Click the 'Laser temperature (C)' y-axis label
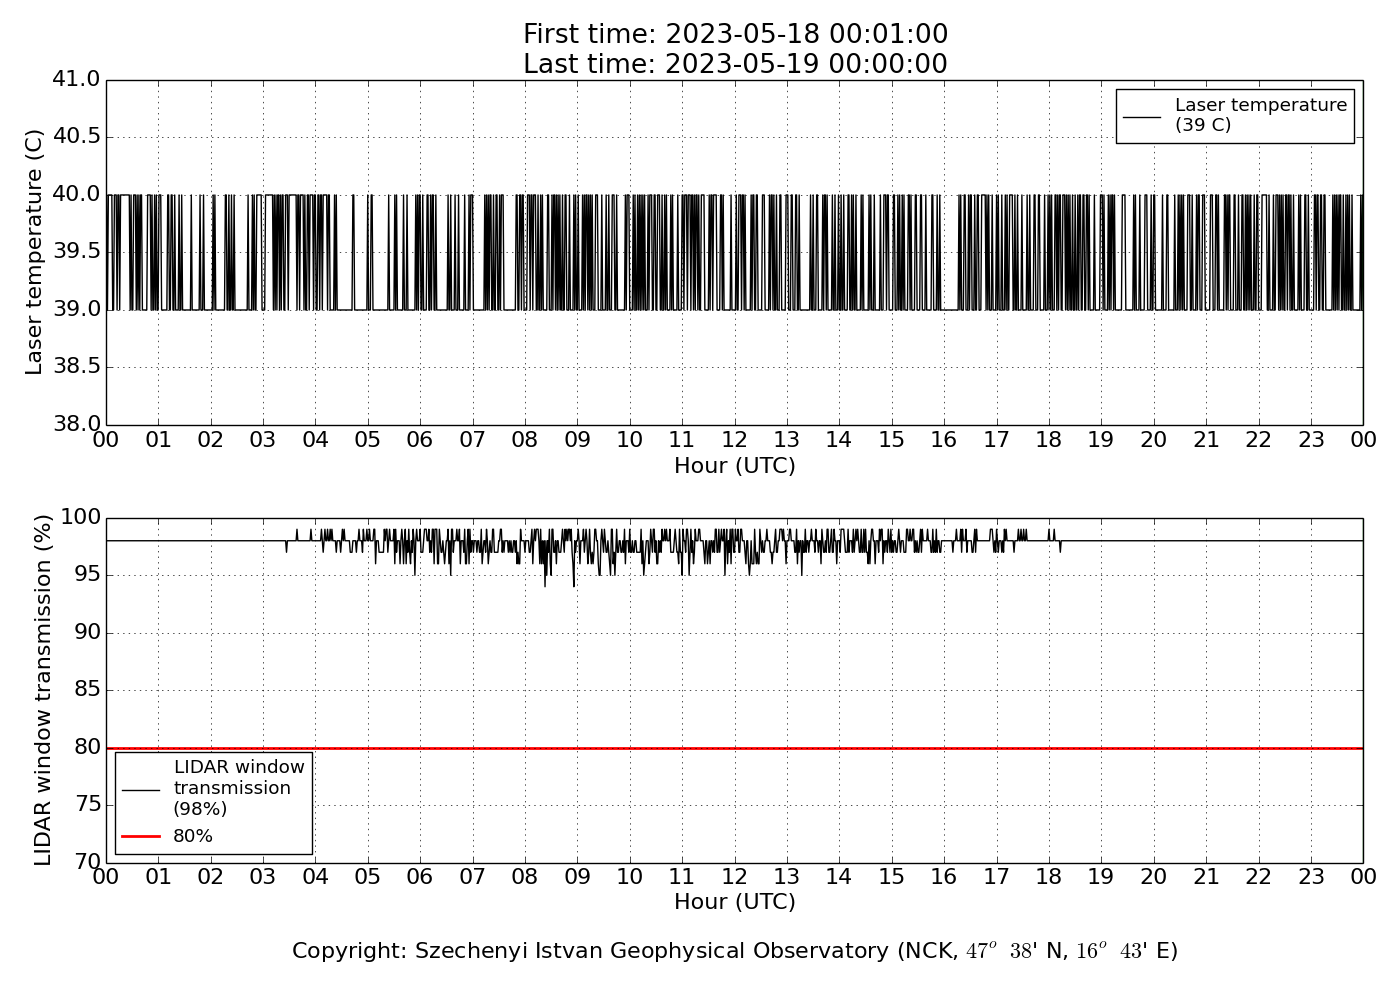The image size is (1400, 1000). coord(35,252)
